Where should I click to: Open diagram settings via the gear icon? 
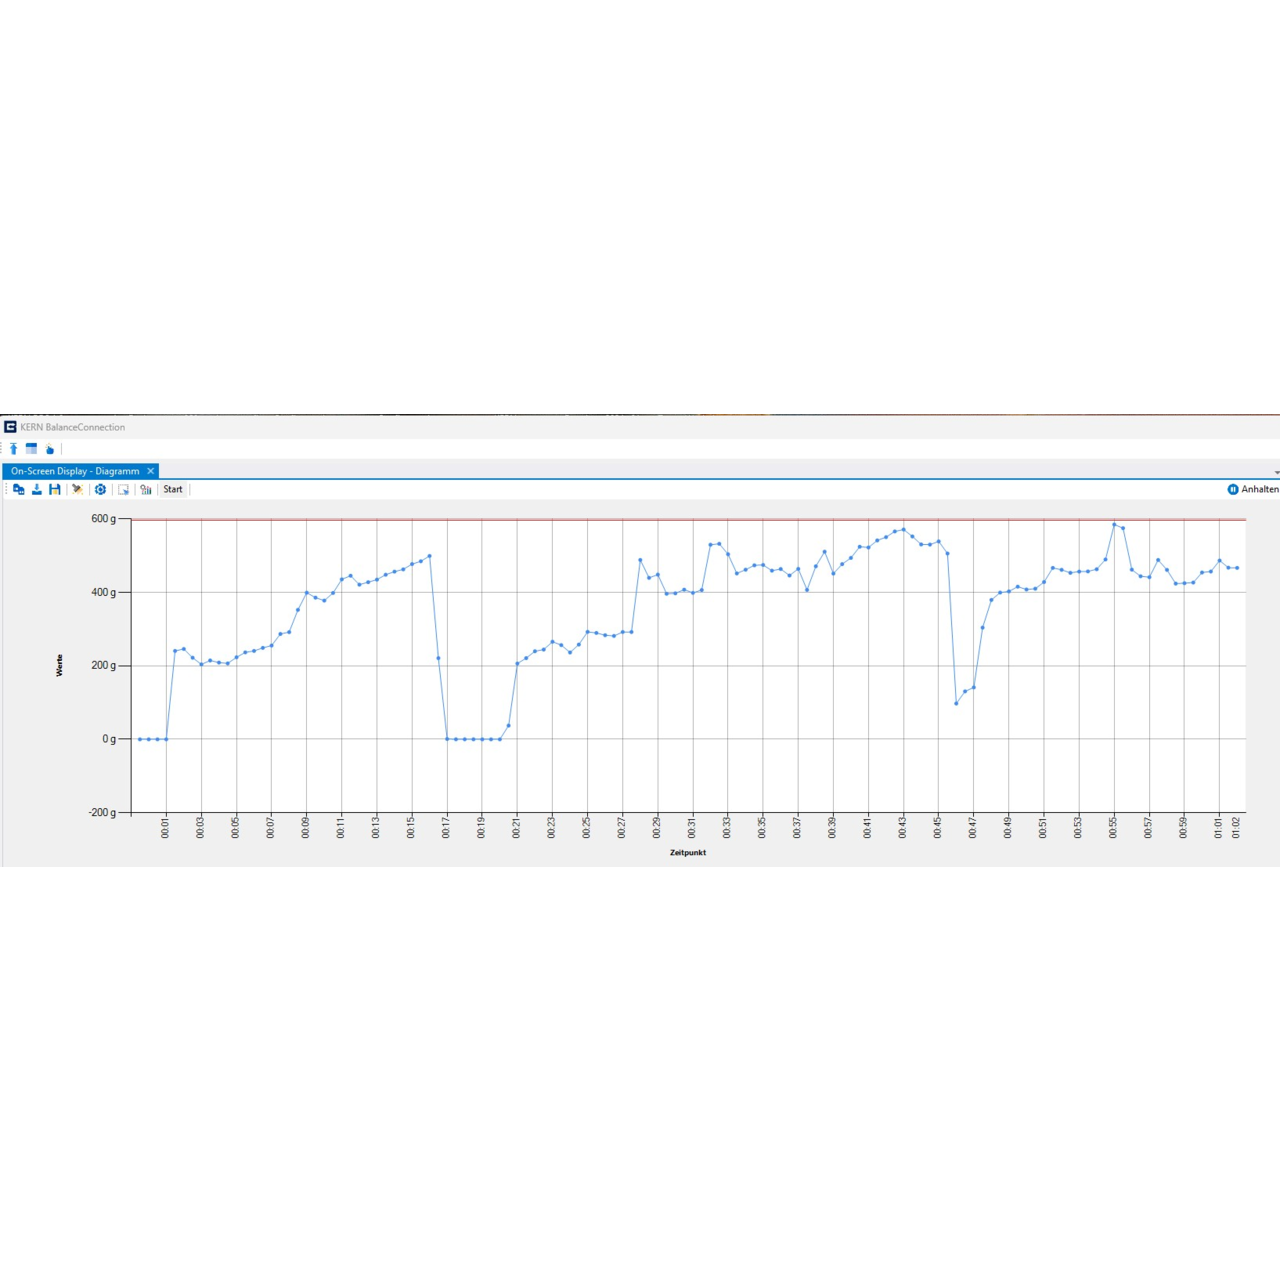coord(100,489)
